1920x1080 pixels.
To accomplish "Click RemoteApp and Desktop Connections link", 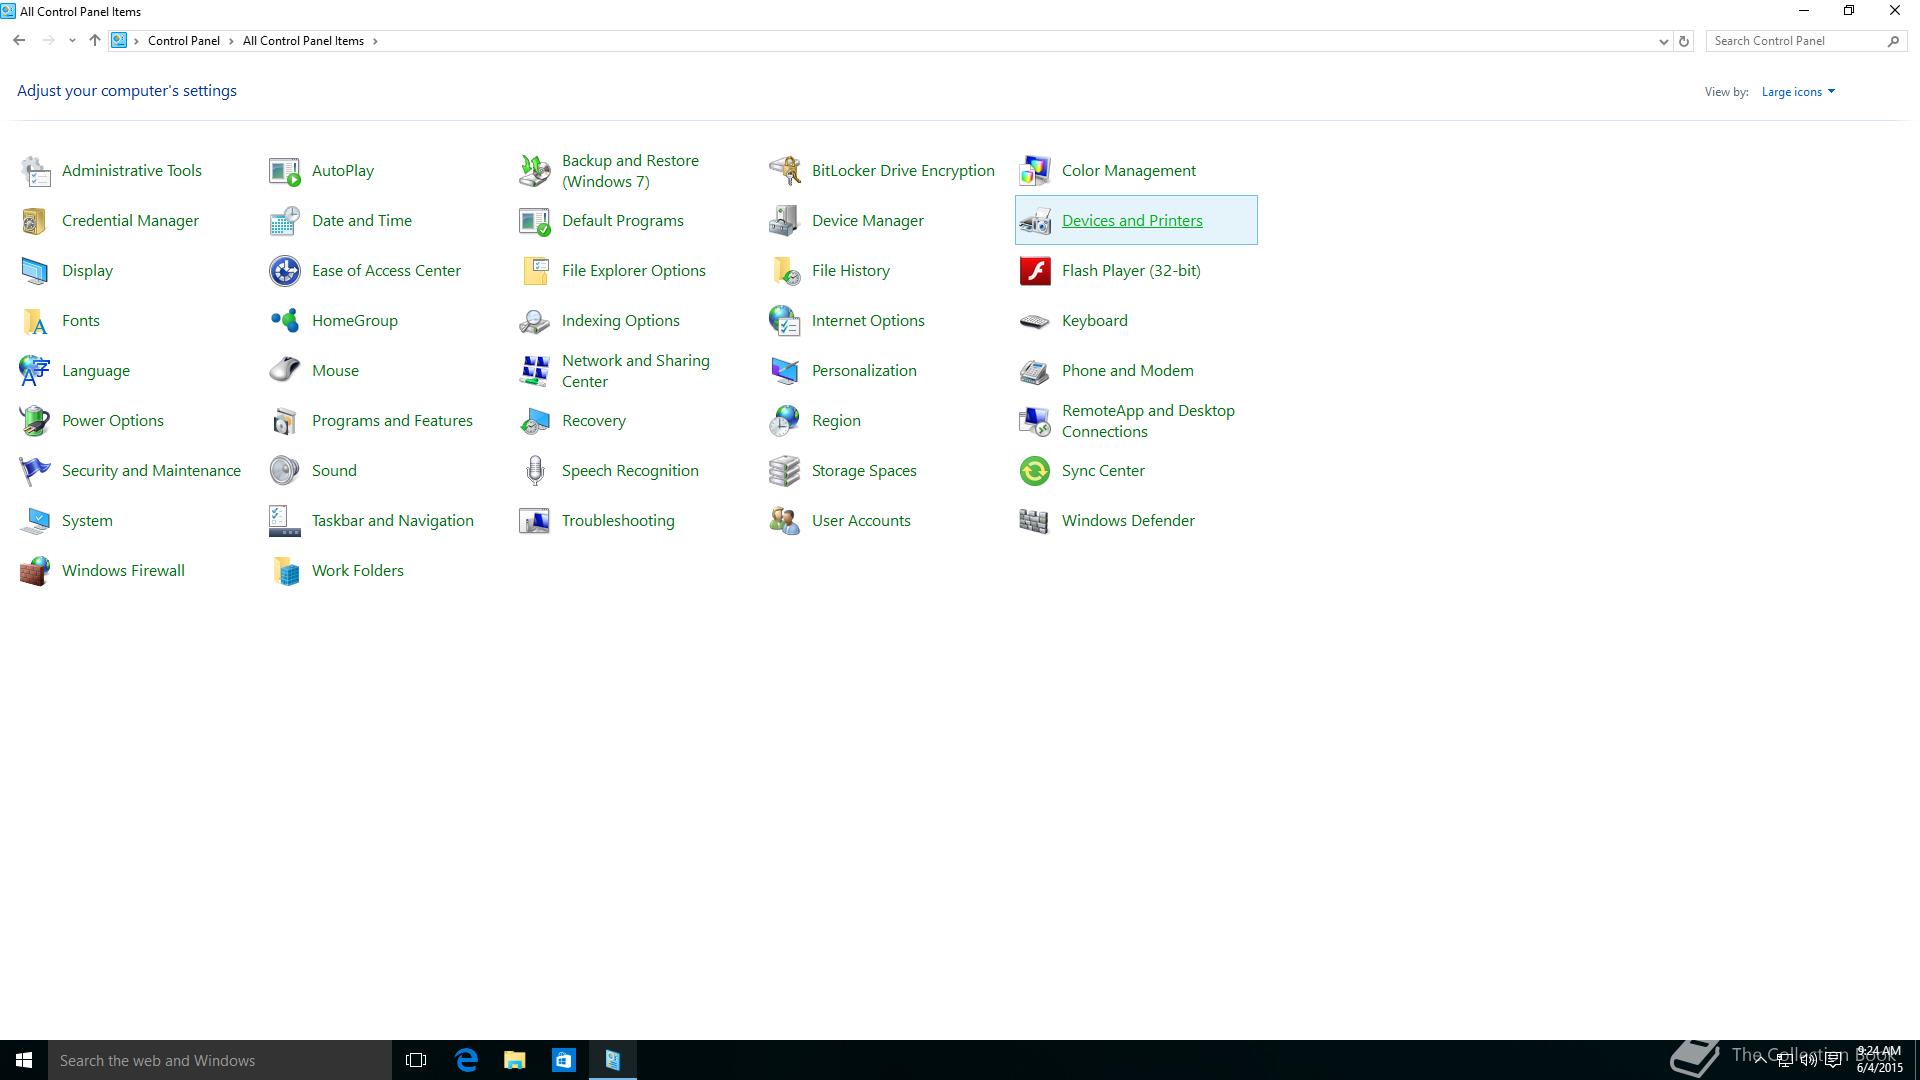I will [x=1148, y=421].
